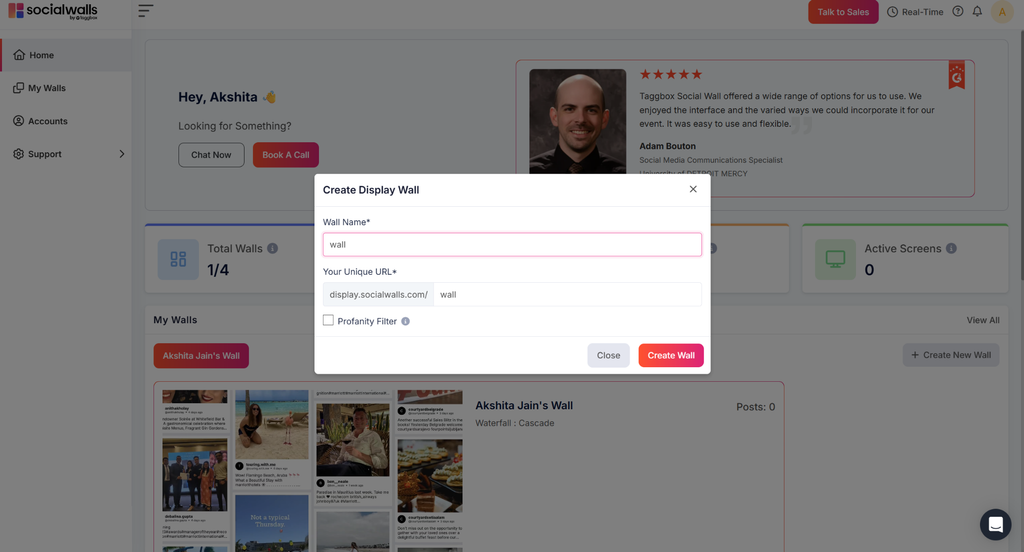Image resolution: width=1024 pixels, height=552 pixels.
Task: Click the Waterfall : Cascade text
Action: pos(515,423)
